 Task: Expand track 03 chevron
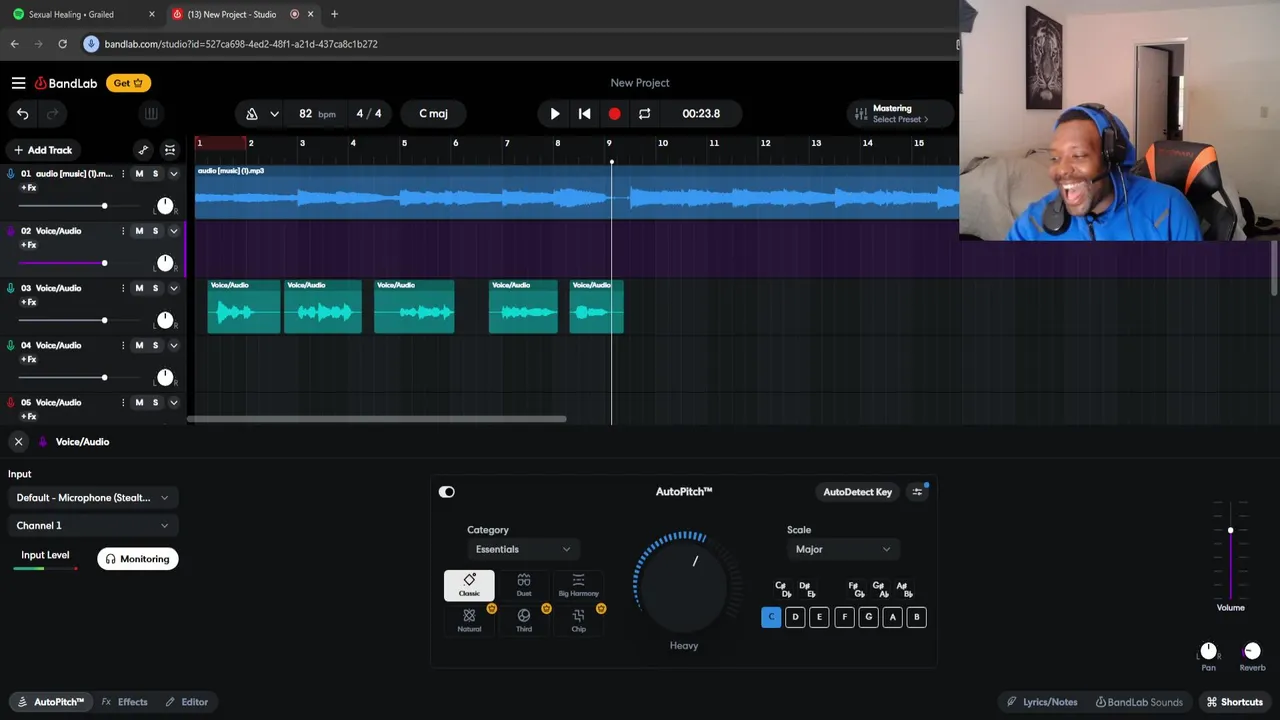[x=173, y=288]
